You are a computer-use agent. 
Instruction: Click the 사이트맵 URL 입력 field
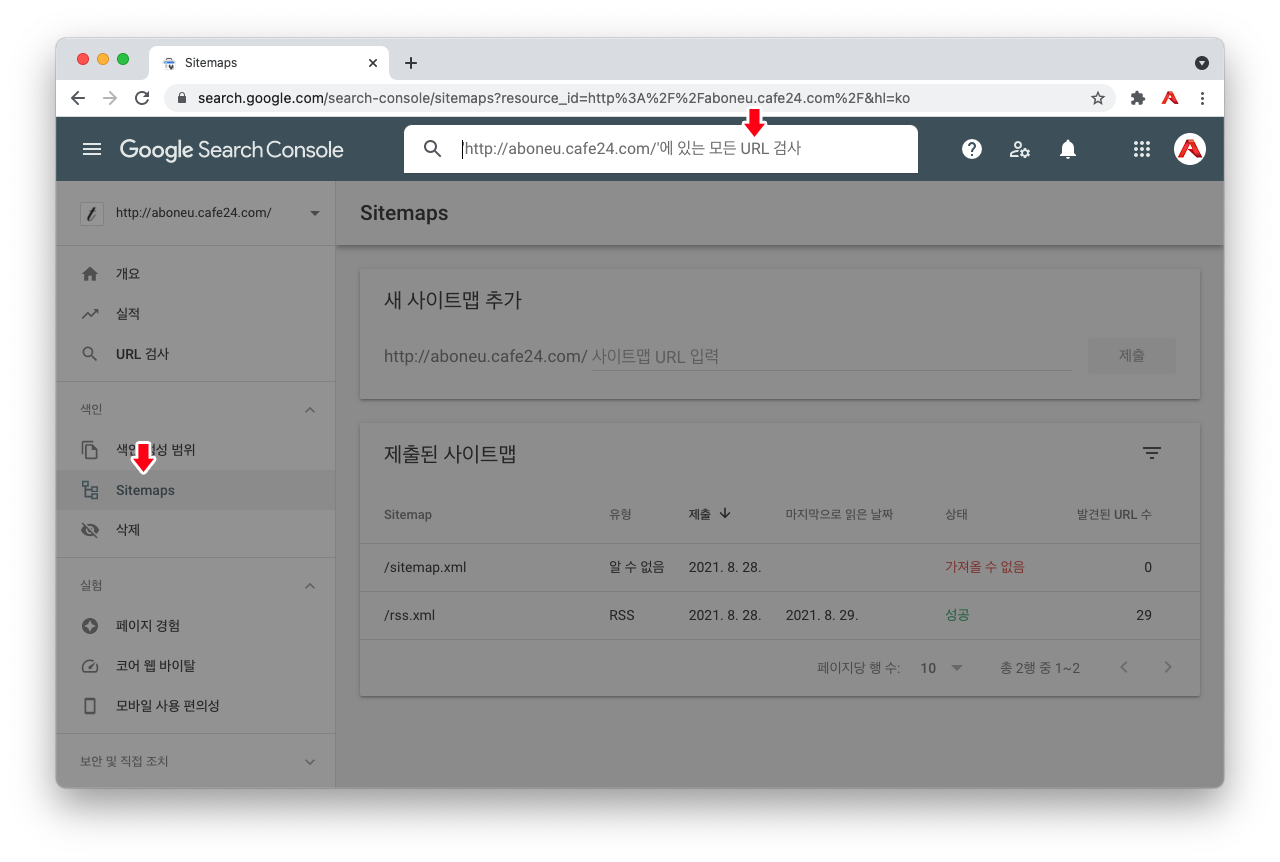(x=831, y=356)
